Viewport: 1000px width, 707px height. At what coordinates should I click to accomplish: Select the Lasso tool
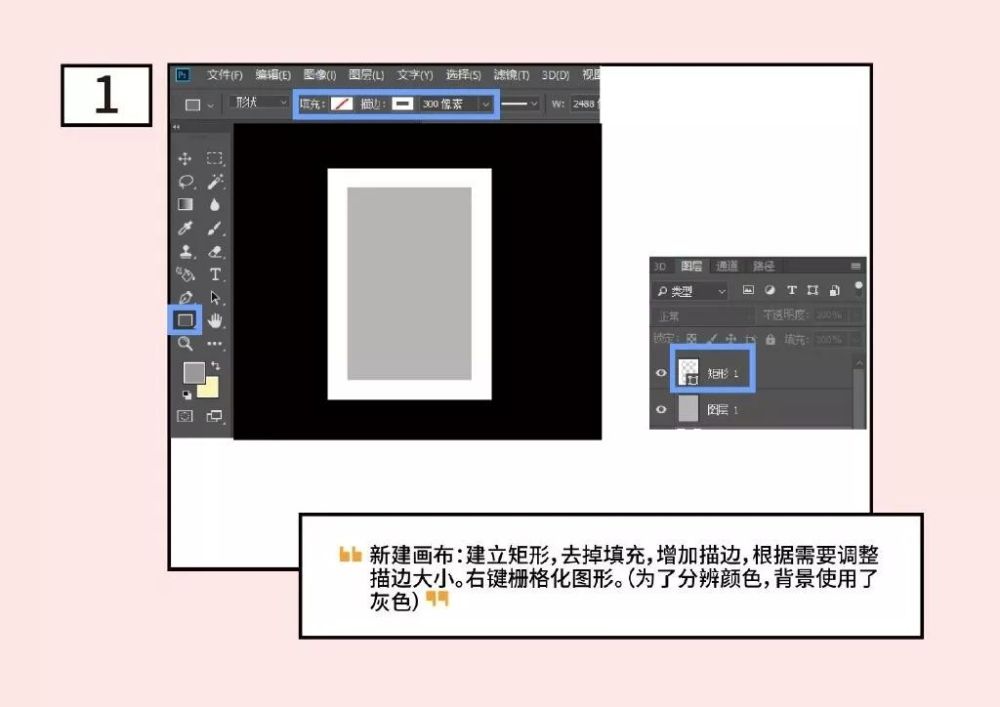click(186, 182)
